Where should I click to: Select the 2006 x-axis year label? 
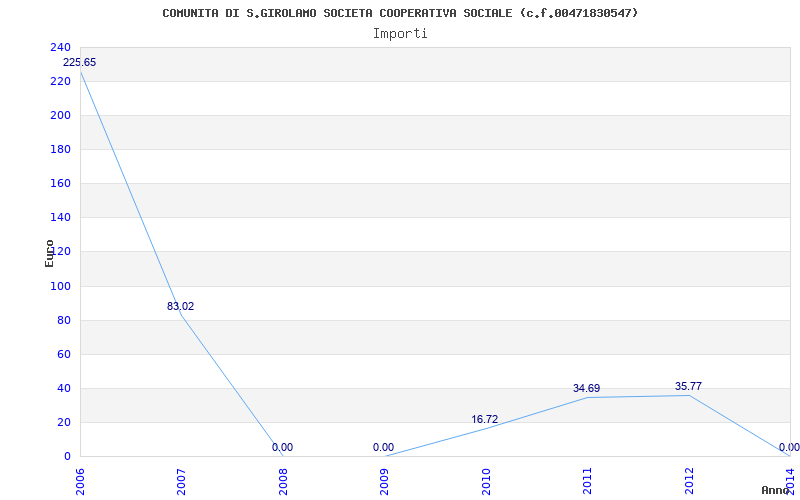(x=80, y=481)
